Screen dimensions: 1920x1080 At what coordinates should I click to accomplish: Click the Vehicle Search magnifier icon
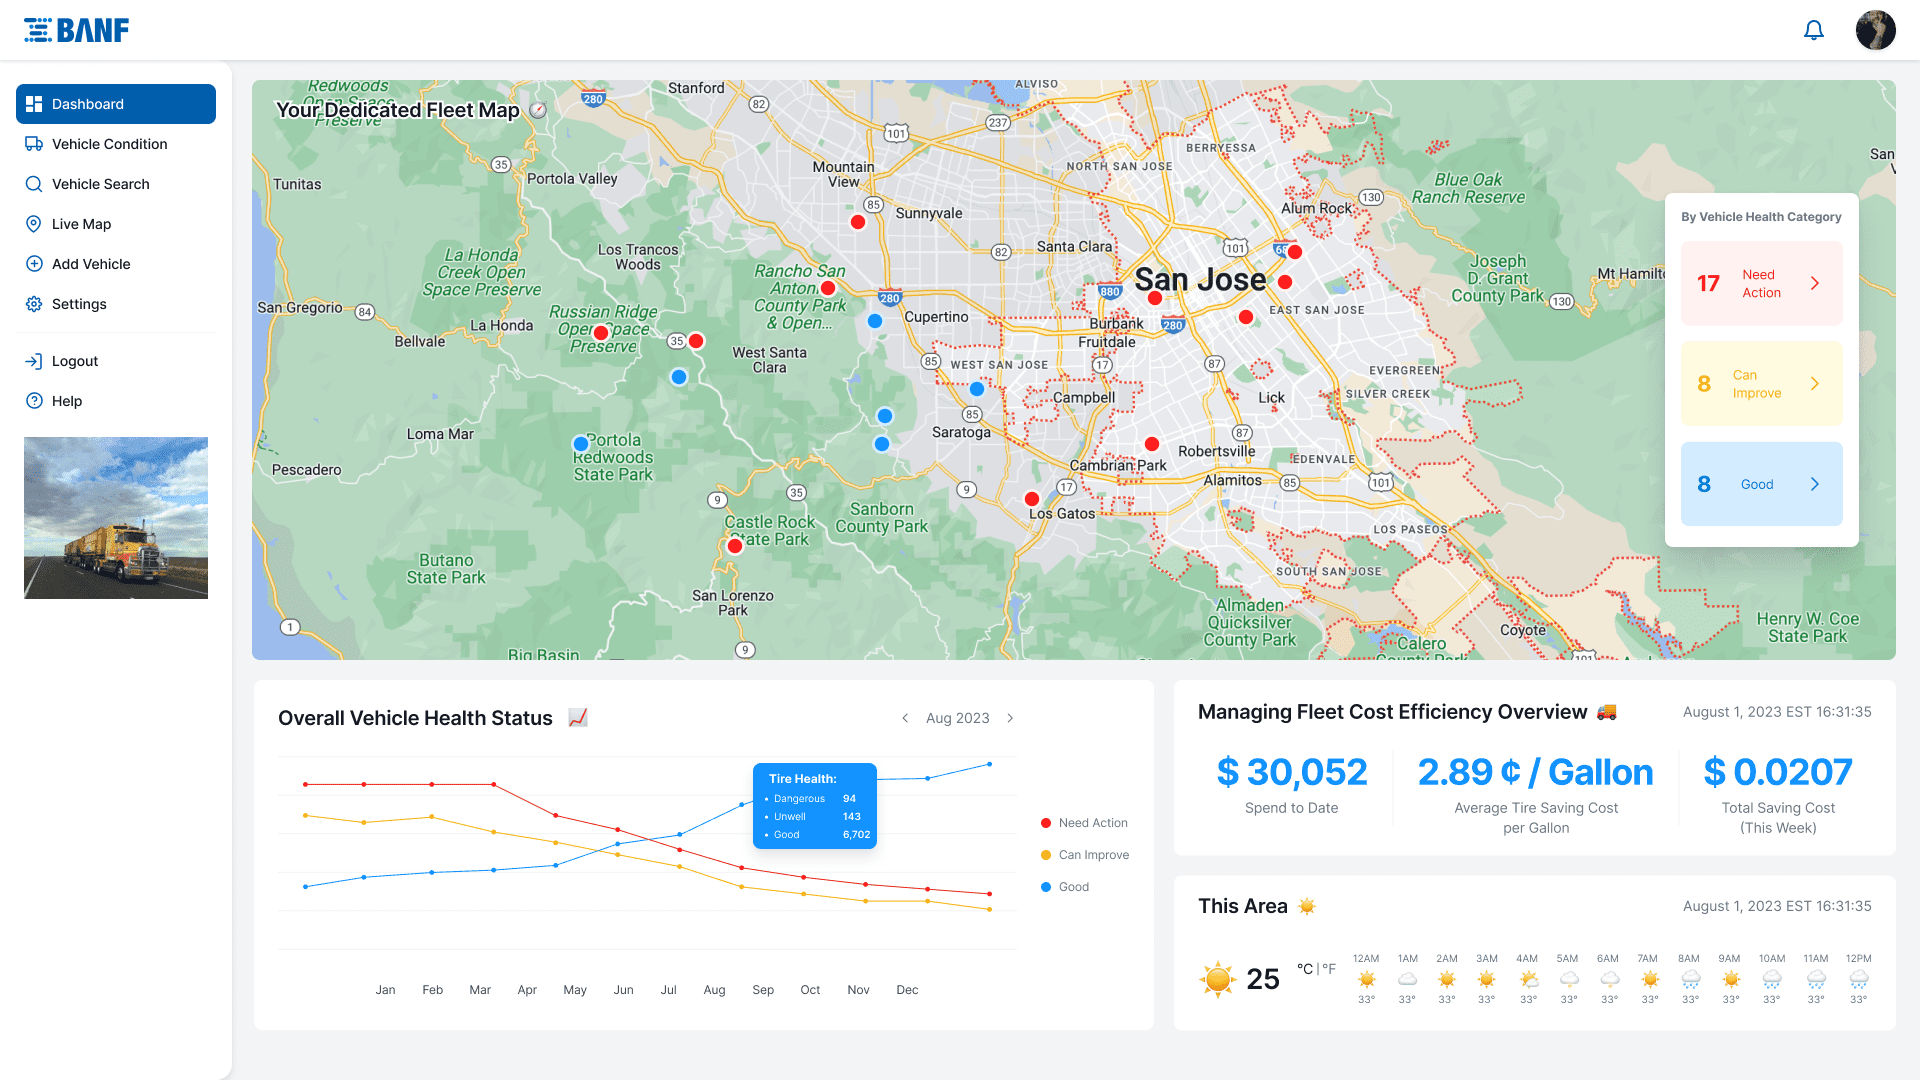pyautogui.click(x=34, y=184)
